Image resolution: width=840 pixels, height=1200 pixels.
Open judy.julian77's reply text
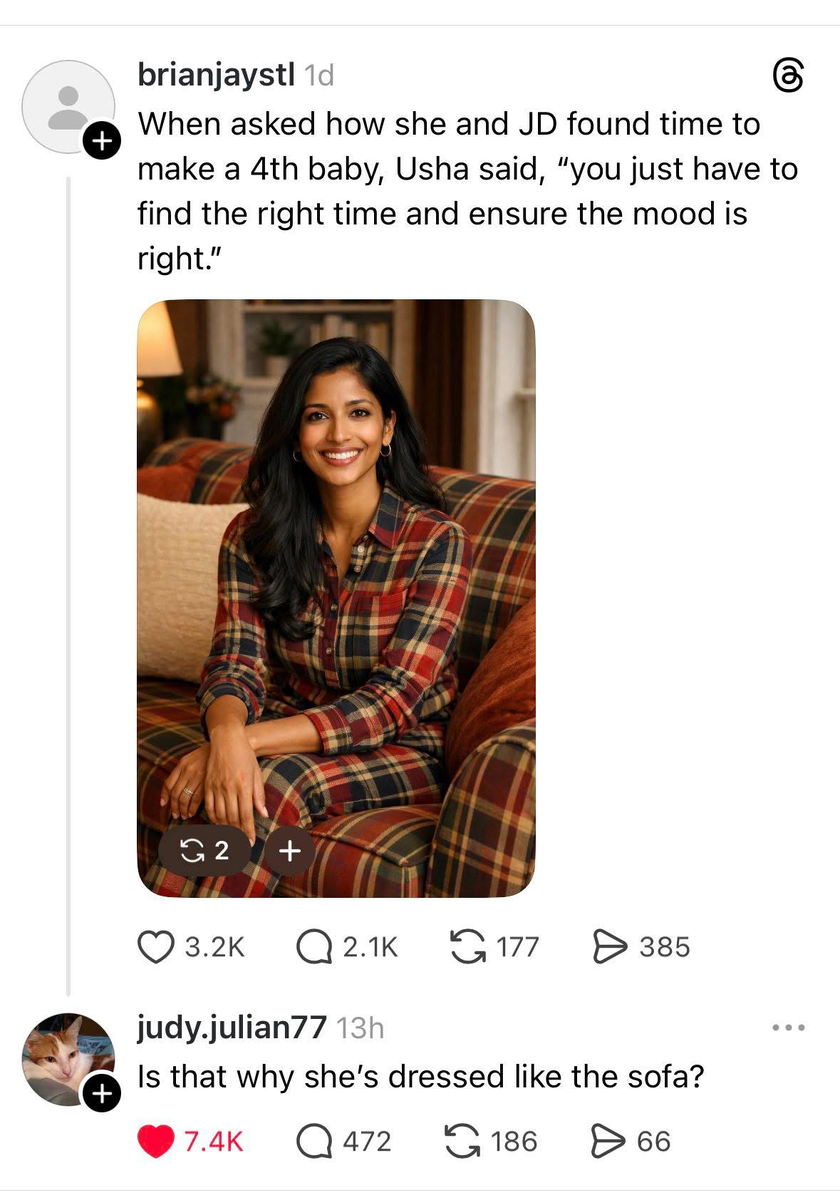click(421, 1077)
